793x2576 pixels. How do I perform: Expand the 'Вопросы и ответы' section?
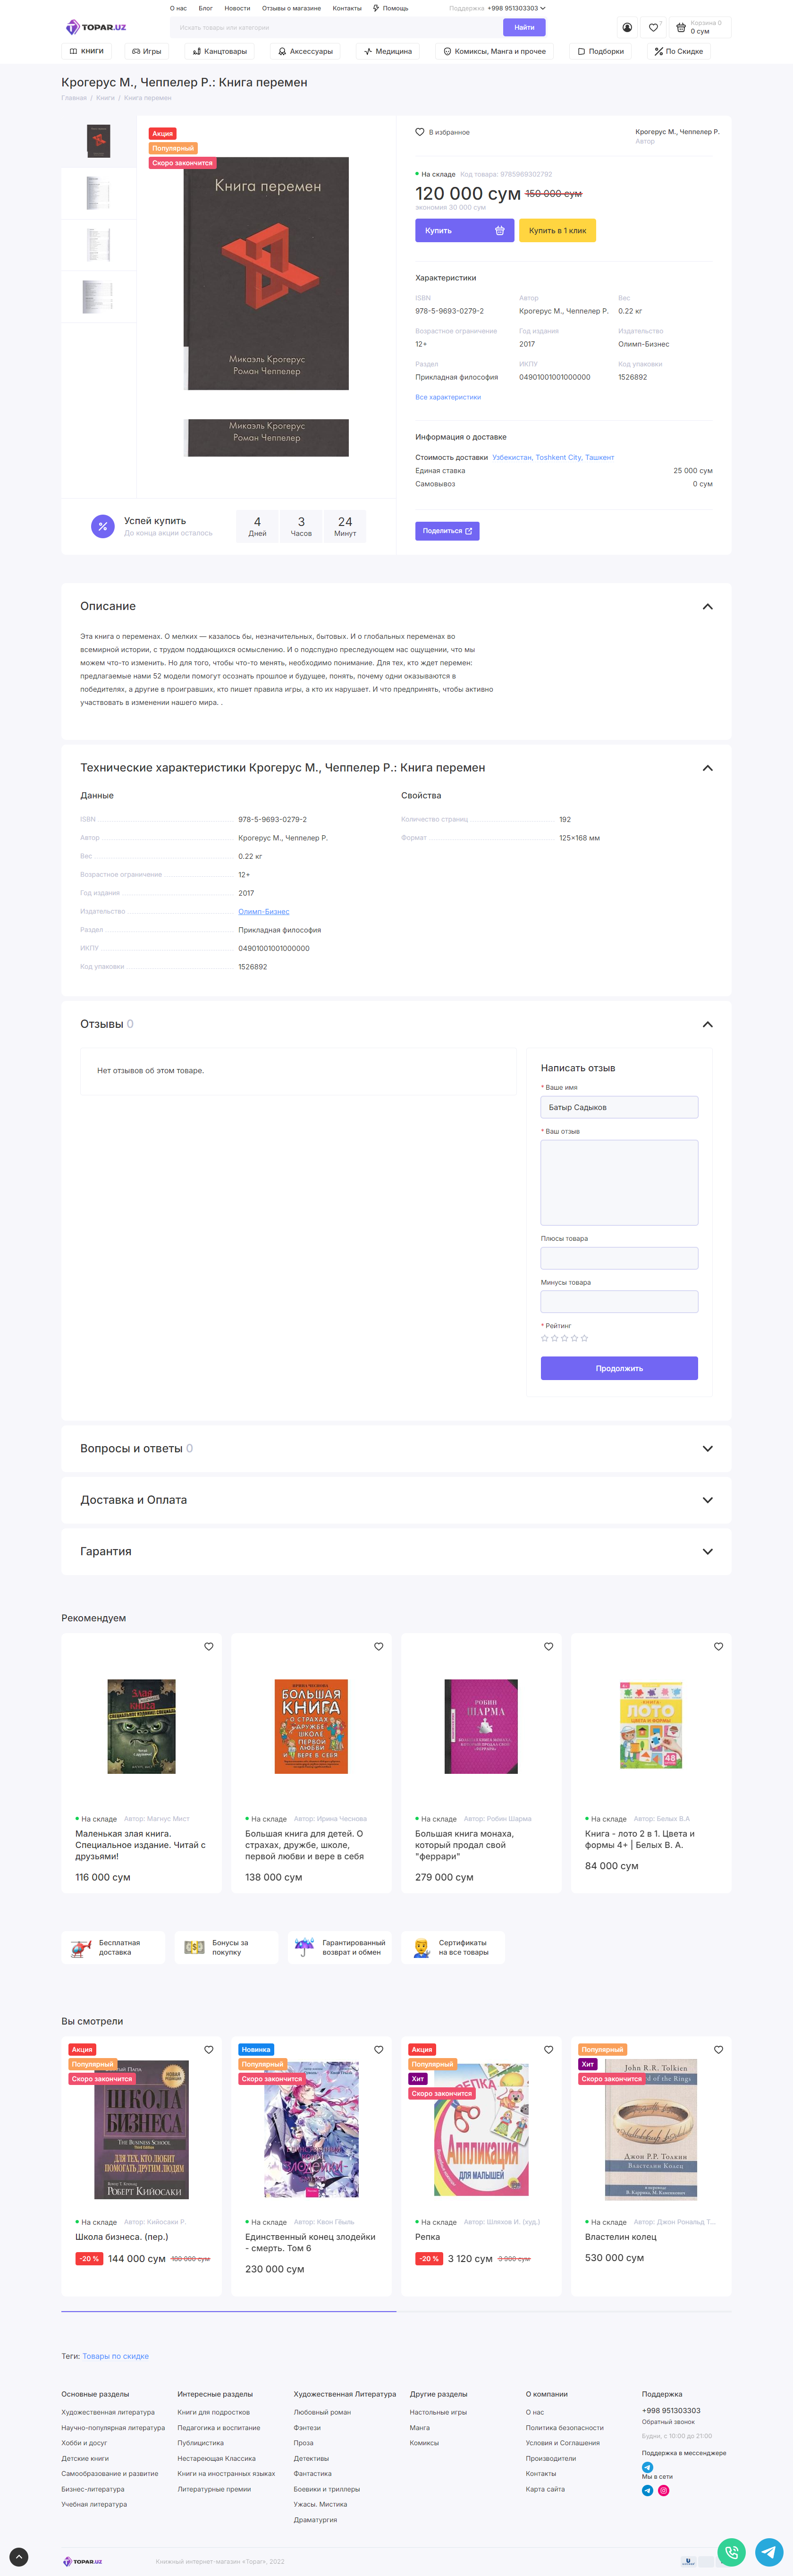[x=707, y=1448]
